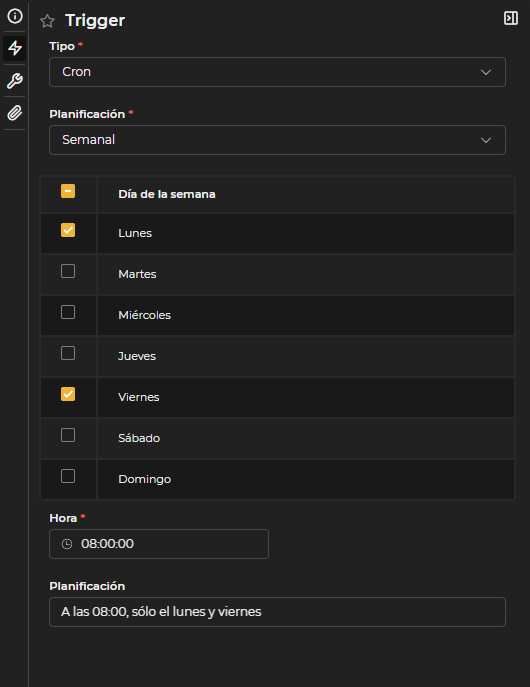Uncheck the Lunes checkbox
Viewport: 530px width, 687px height.
[x=68, y=230]
